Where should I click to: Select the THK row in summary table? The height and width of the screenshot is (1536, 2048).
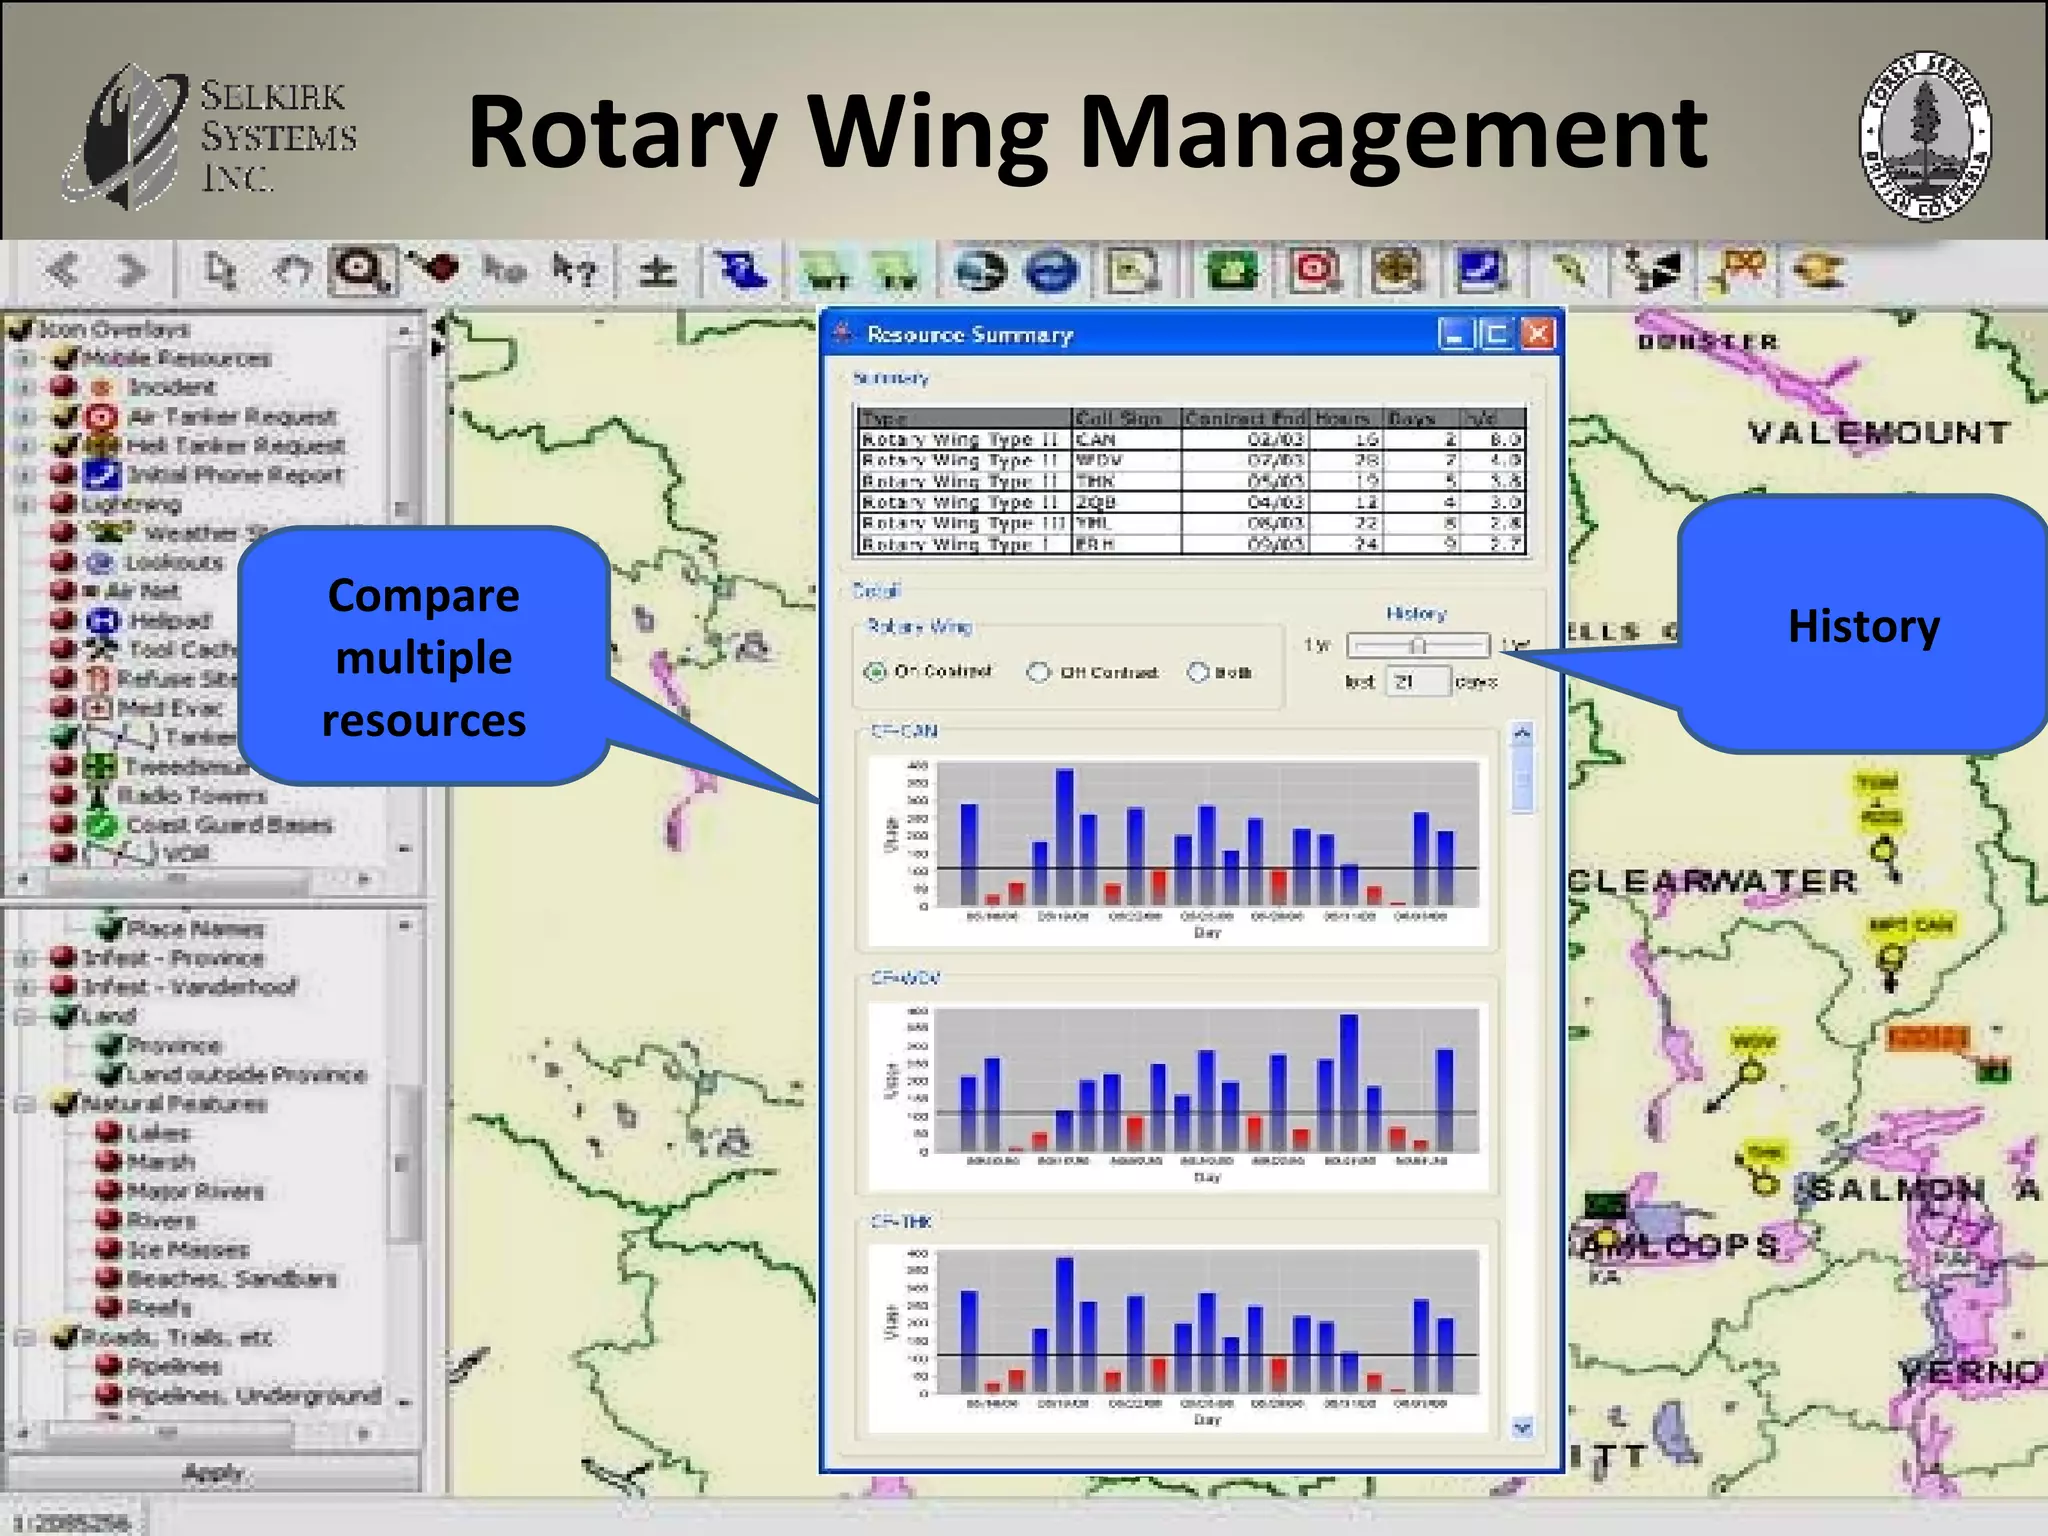coord(1191,481)
